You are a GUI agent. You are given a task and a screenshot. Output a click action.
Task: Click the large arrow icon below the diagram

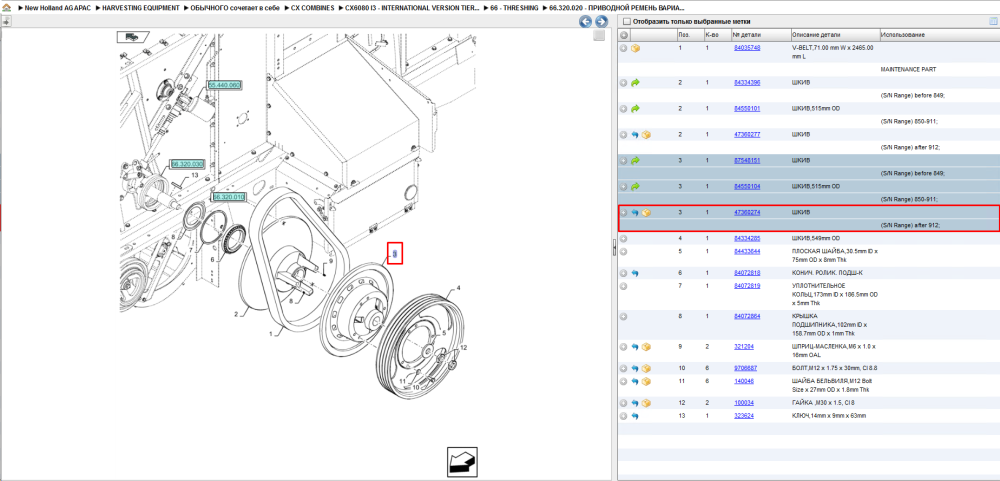(x=462, y=462)
